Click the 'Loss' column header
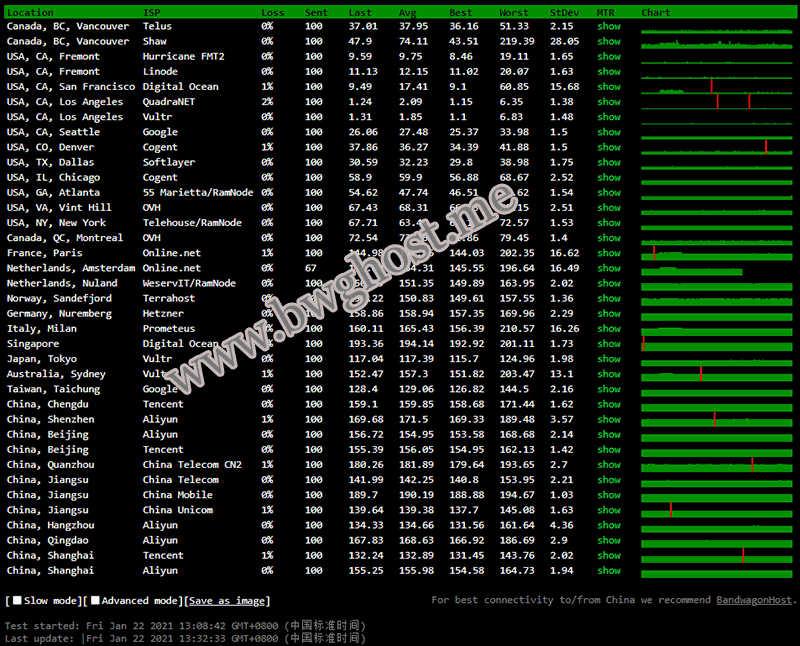800x646 pixels. [x=272, y=12]
